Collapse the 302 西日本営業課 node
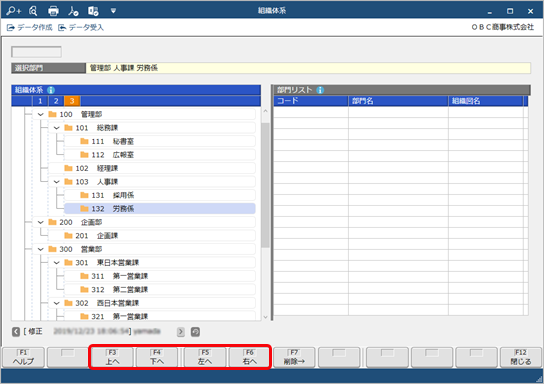 point(57,303)
